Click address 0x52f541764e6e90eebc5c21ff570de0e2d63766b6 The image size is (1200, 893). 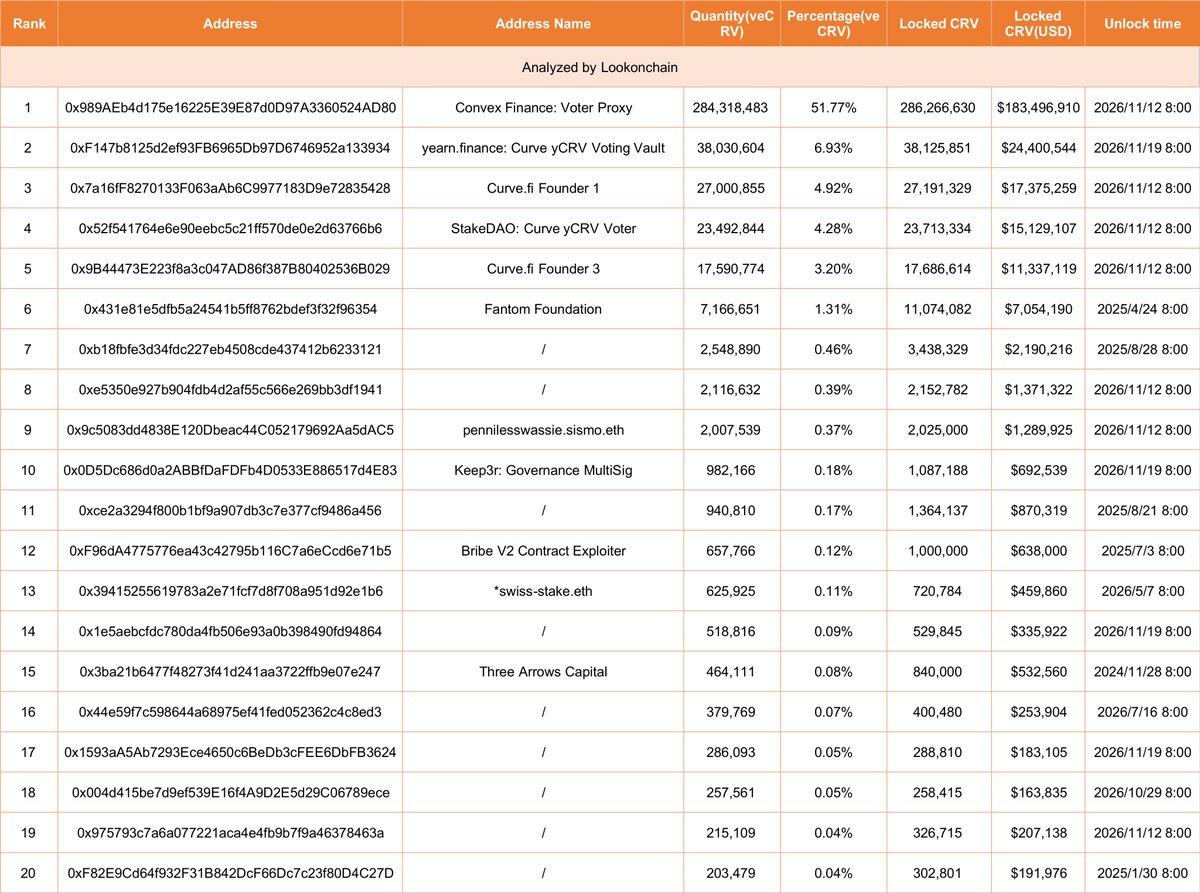(230, 228)
